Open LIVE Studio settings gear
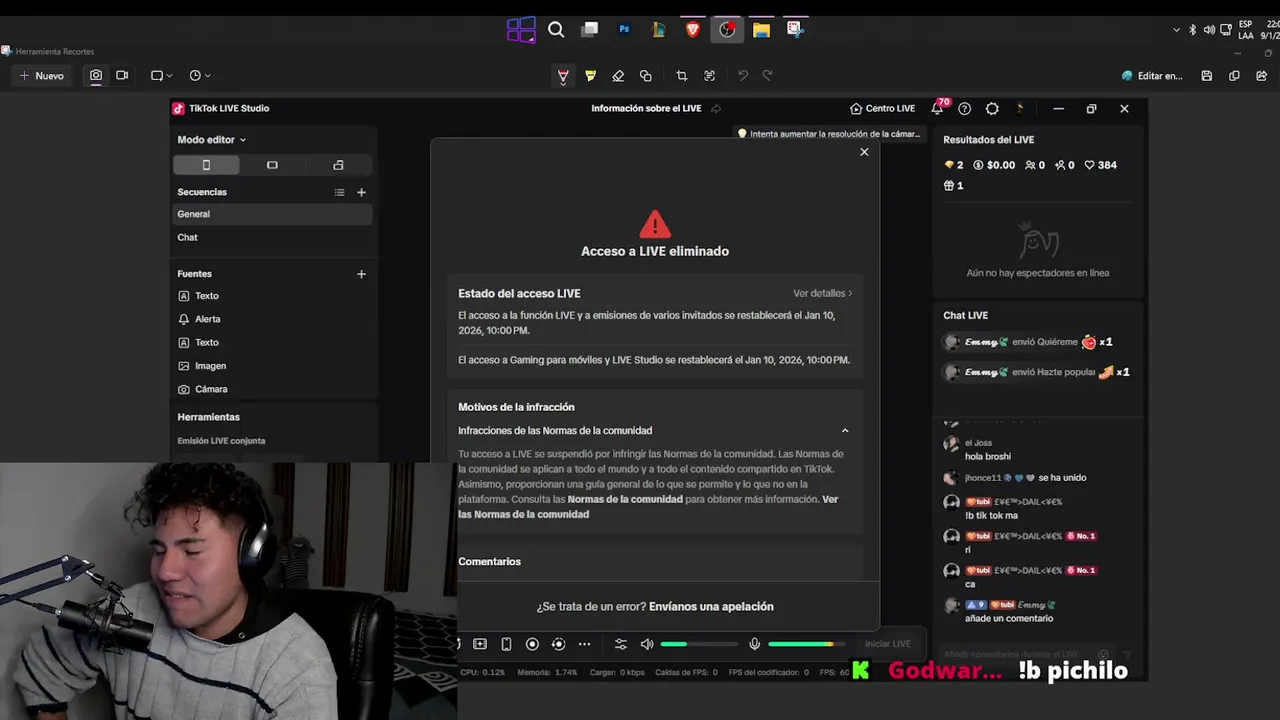The height and width of the screenshot is (720, 1280). tap(992, 108)
